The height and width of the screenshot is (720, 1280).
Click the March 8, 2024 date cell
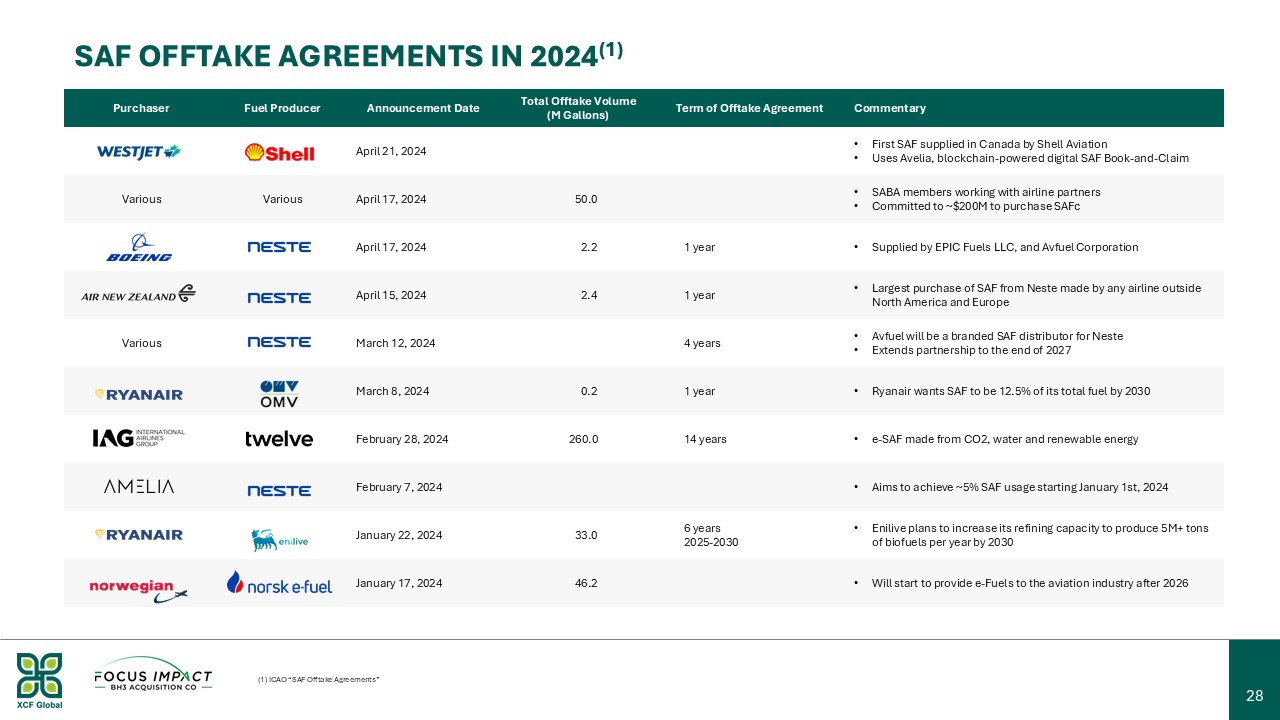point(392,391)
